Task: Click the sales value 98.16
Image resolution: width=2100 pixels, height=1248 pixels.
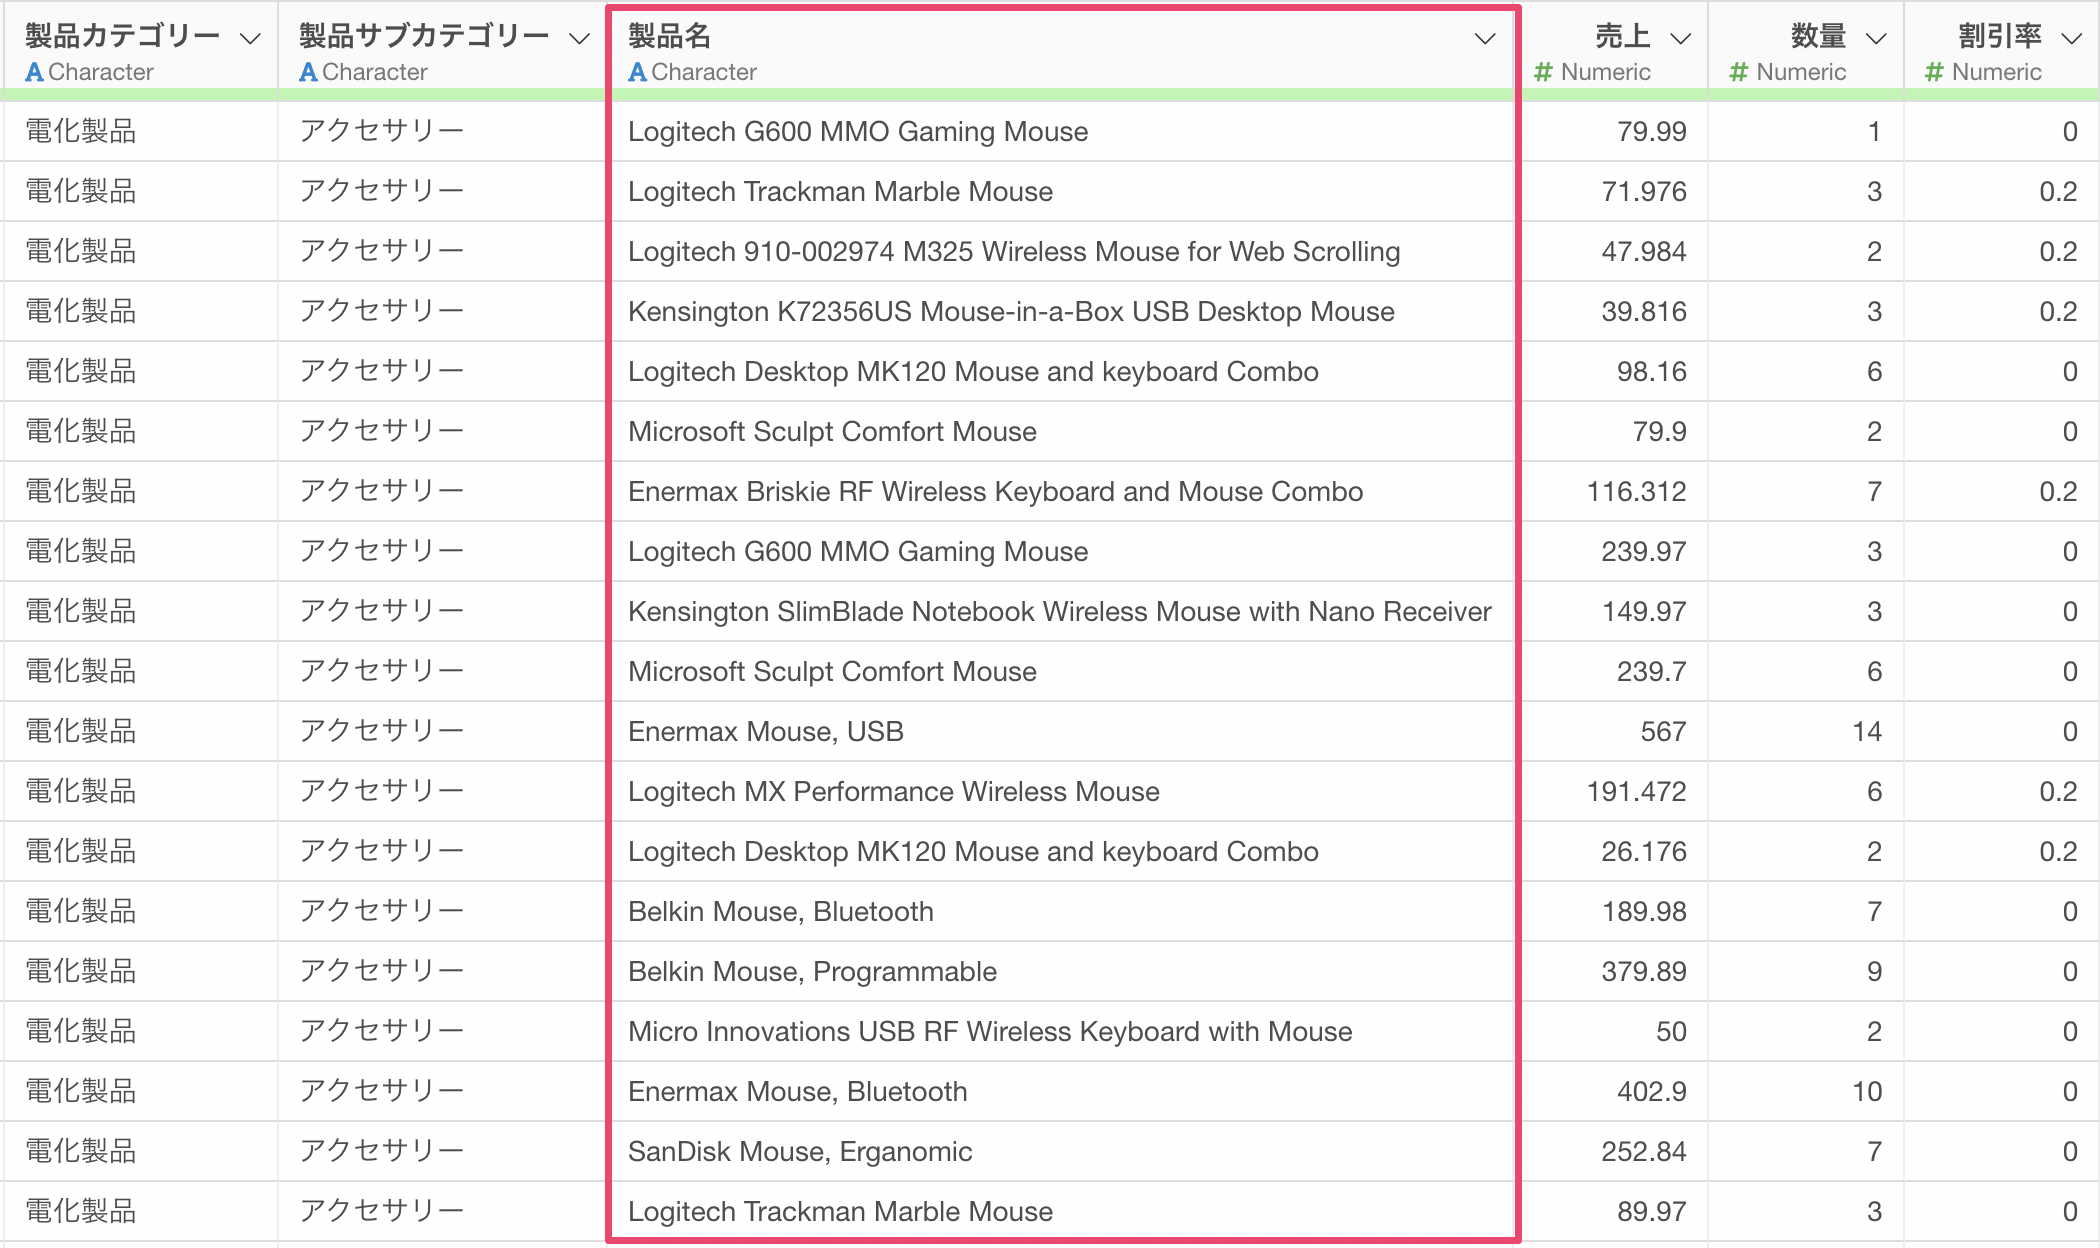Action: click(1651, 372)
